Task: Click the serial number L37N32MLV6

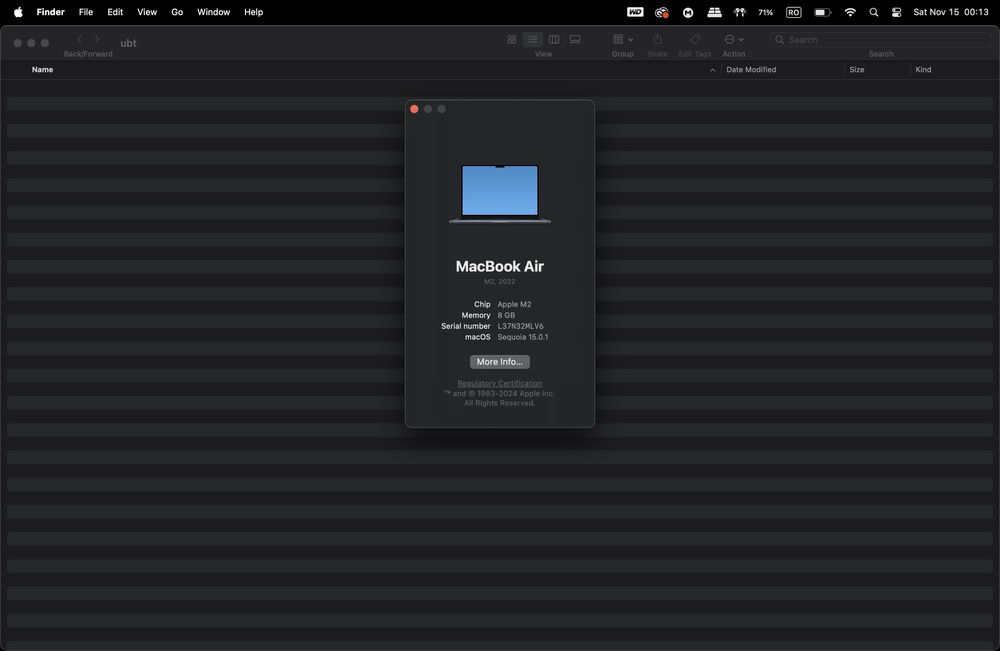Action: (x=520, y=326)
